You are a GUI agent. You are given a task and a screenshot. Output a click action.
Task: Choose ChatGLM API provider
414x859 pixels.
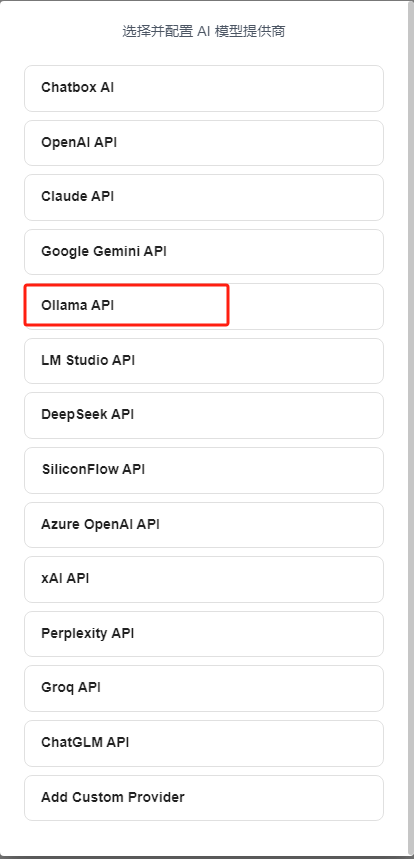coord(204,743)
